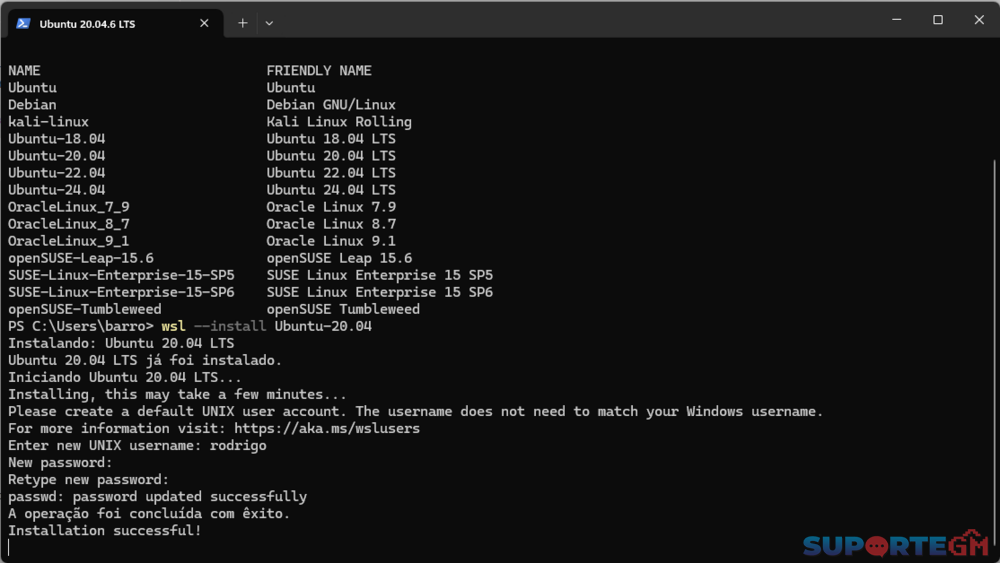Click the FRIENDLY NAME column header
This screenshot has width=1000, height=563.
pyautogui.click(x=318, y=71)
